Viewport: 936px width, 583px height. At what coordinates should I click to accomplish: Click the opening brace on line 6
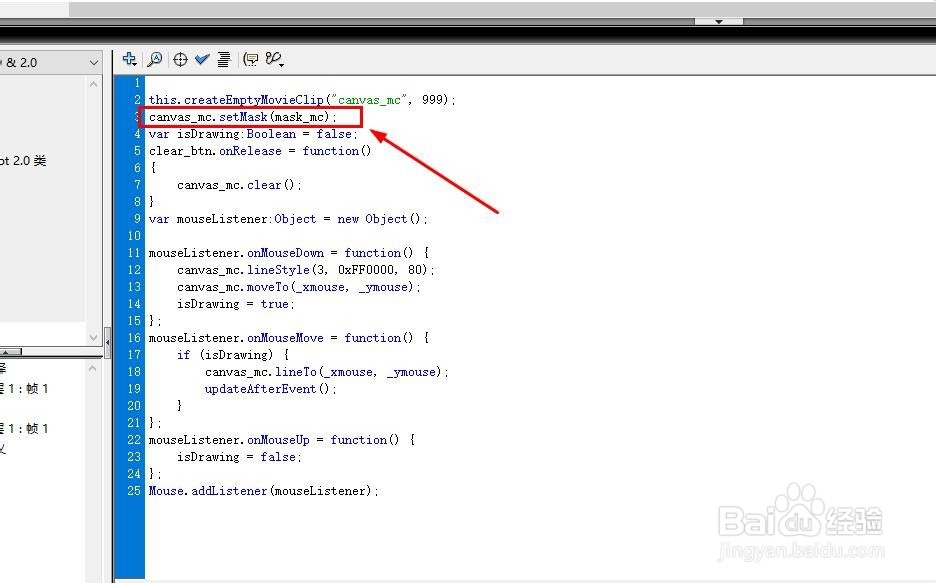tap(153, 168)
